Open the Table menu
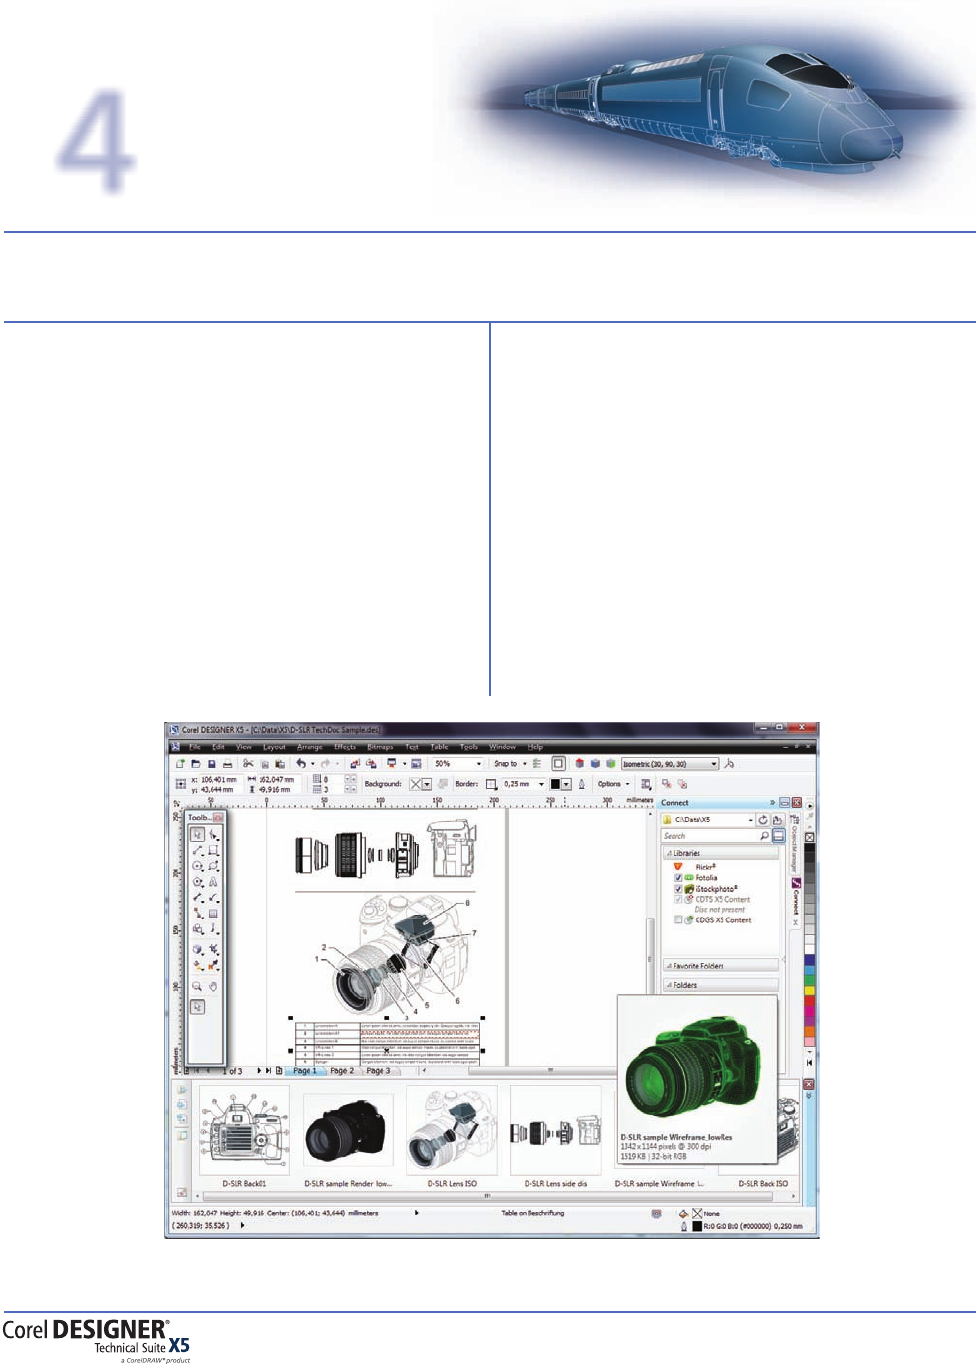The image size is (977, 1368). point(439,747)
